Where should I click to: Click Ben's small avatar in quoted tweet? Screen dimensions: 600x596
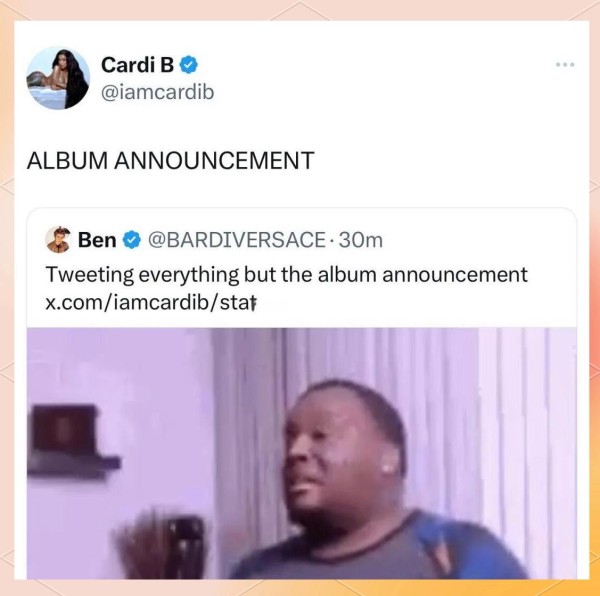(x=58, y=240)
